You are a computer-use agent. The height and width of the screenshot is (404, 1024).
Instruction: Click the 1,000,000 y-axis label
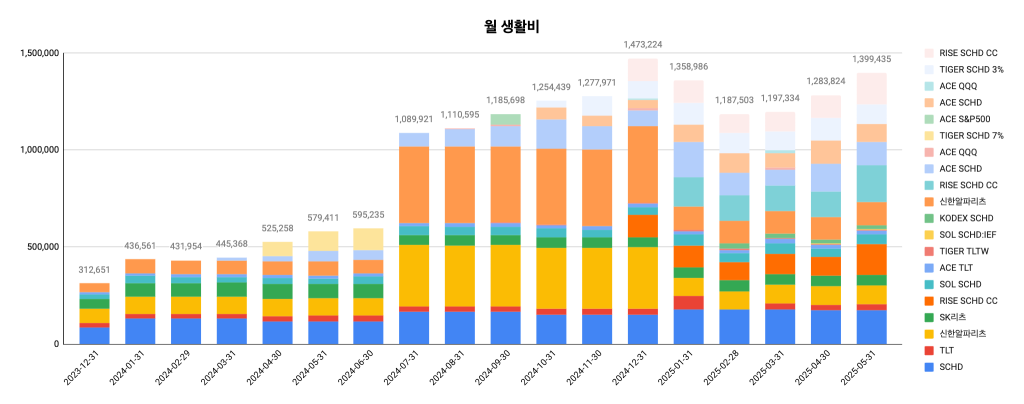(39, 150)
